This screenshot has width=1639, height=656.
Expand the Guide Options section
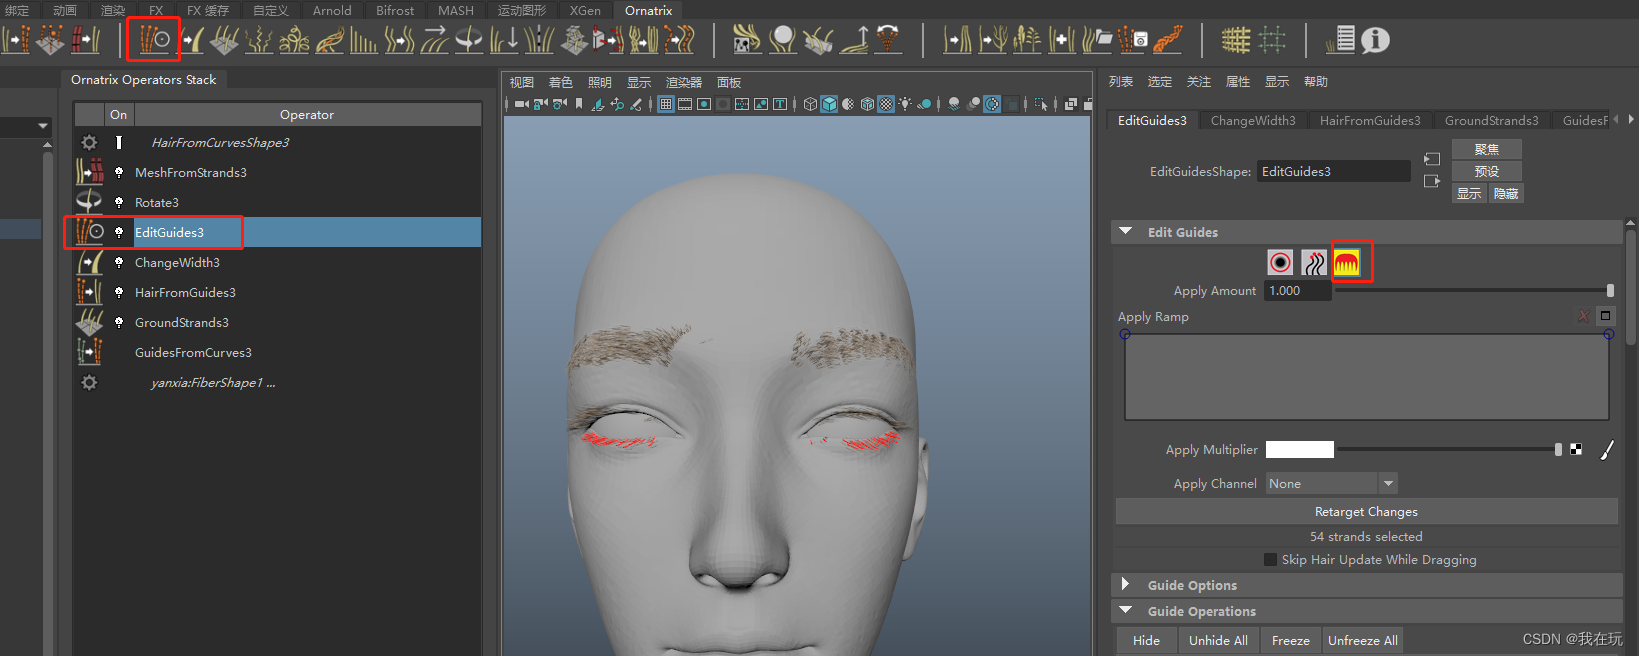click(1126, 585)
